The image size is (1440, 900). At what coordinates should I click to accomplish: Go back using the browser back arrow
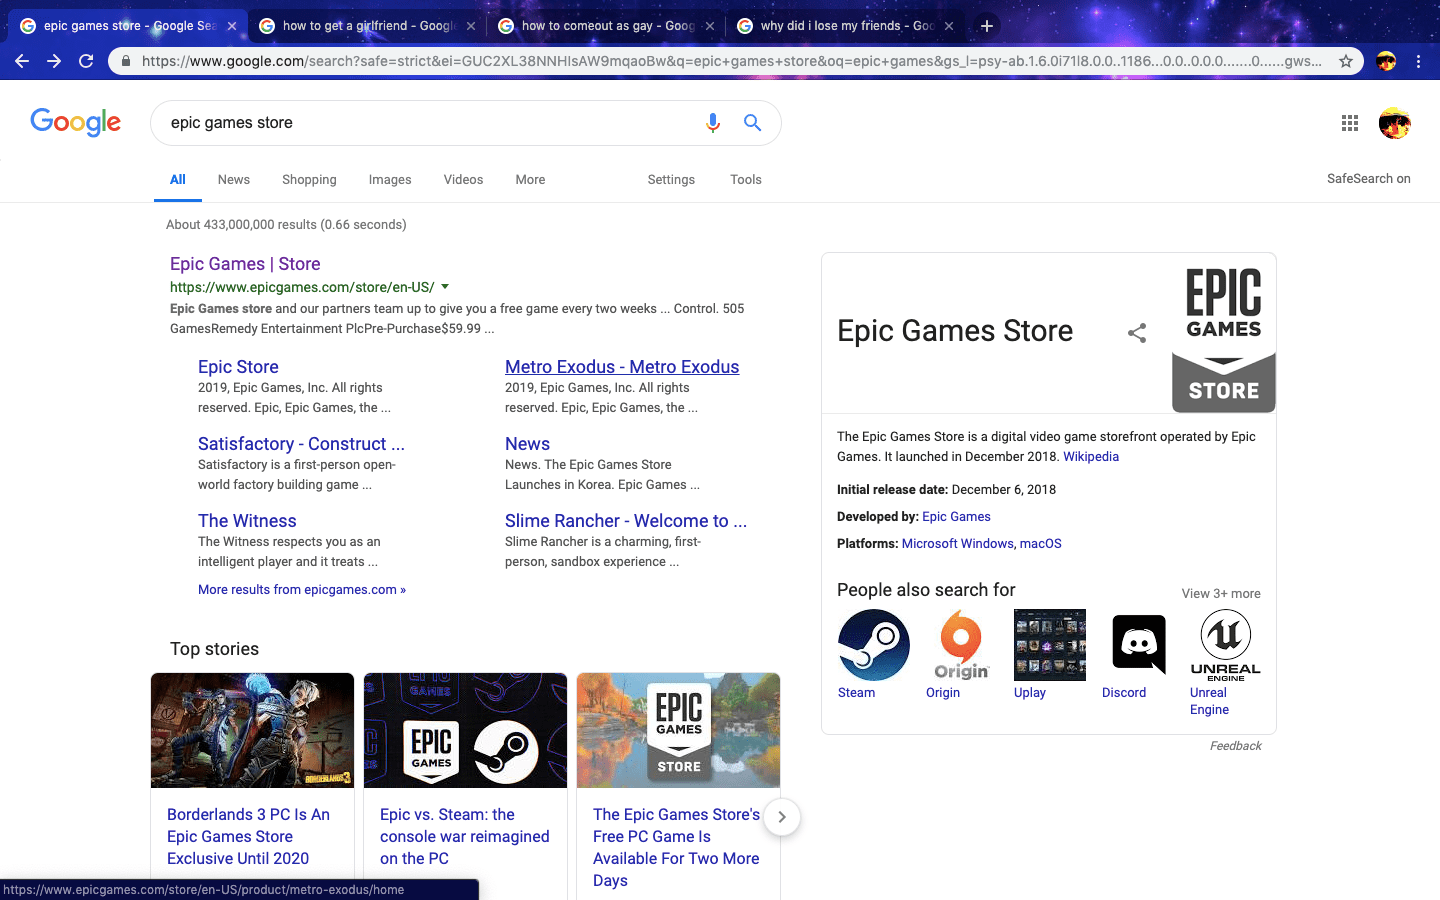click(x=22, y=61)
